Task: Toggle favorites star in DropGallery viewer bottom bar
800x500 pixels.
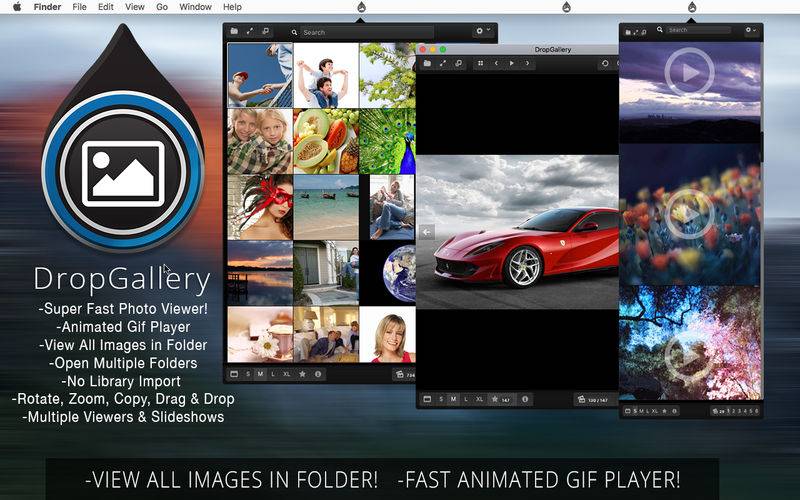Action: click(x=494, y=399)
